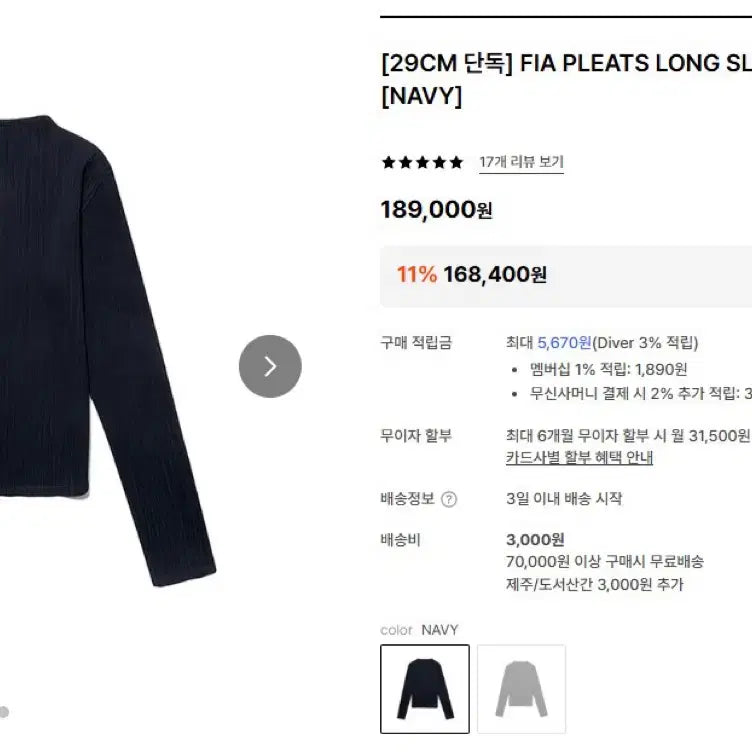The width and height of the screenshot is (752, 752).
Task: Click the next product image arrow
Action: pos(270,366)
